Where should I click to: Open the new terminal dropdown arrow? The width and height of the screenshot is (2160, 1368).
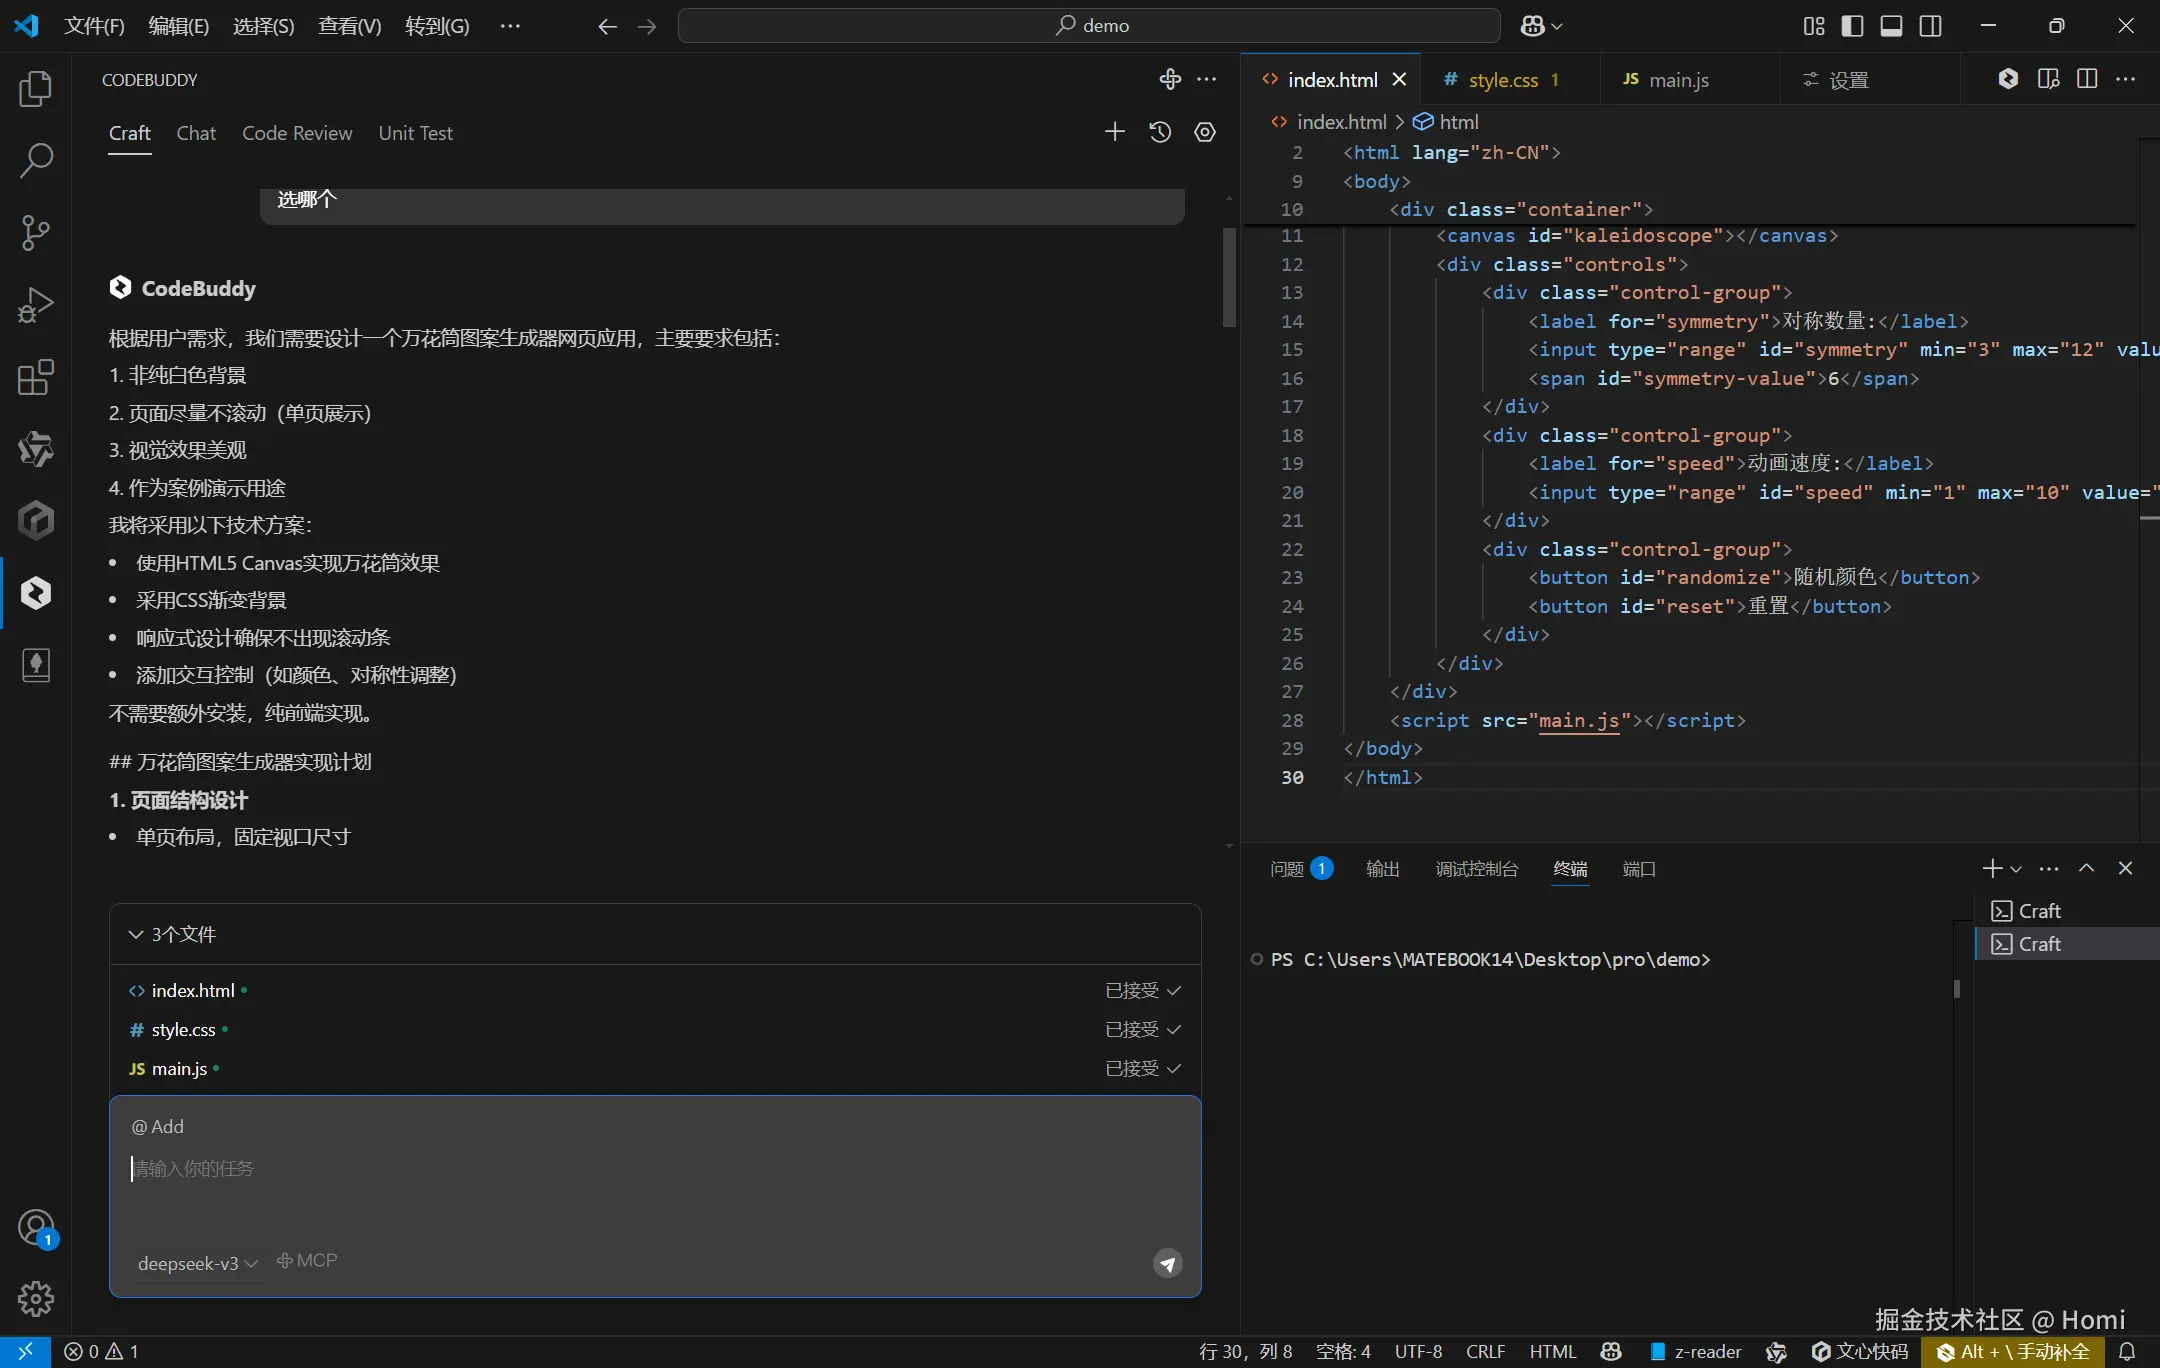pyautogui.click(x=2016, y=869)
